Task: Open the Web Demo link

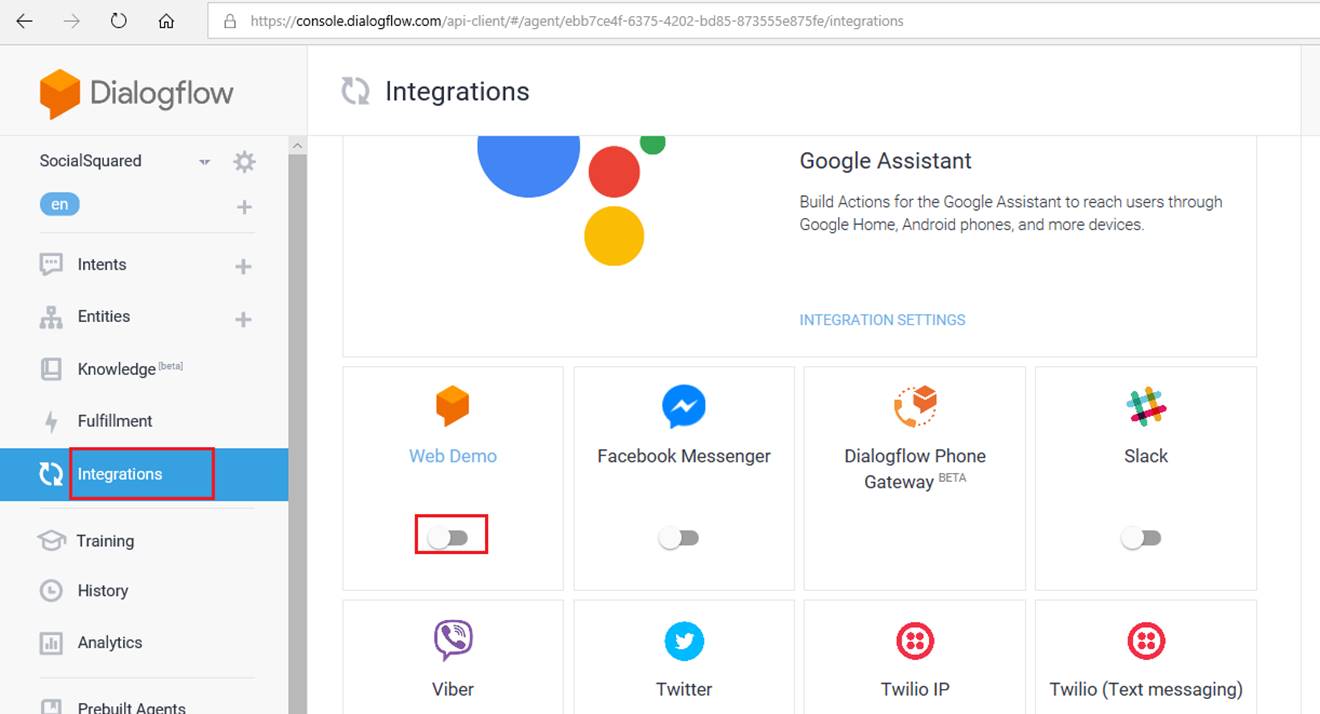Action: [453, 456]
